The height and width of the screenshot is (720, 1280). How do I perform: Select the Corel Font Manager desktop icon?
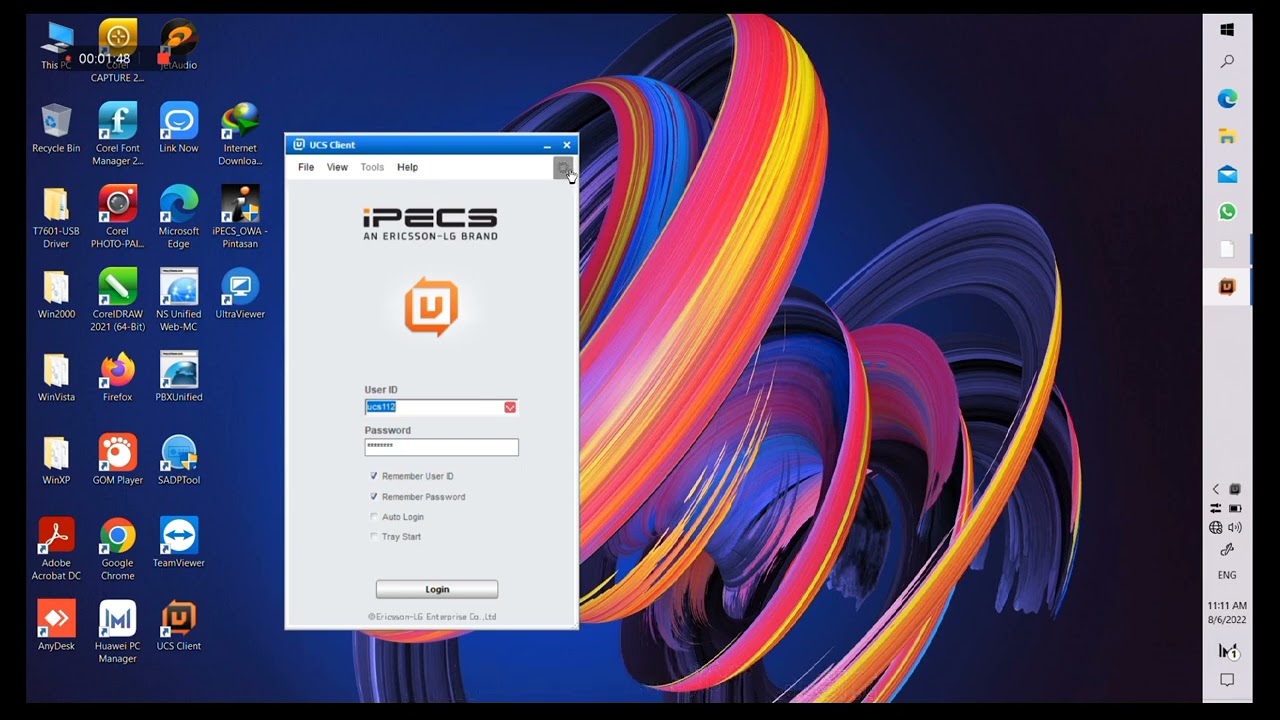click(117, 134)
